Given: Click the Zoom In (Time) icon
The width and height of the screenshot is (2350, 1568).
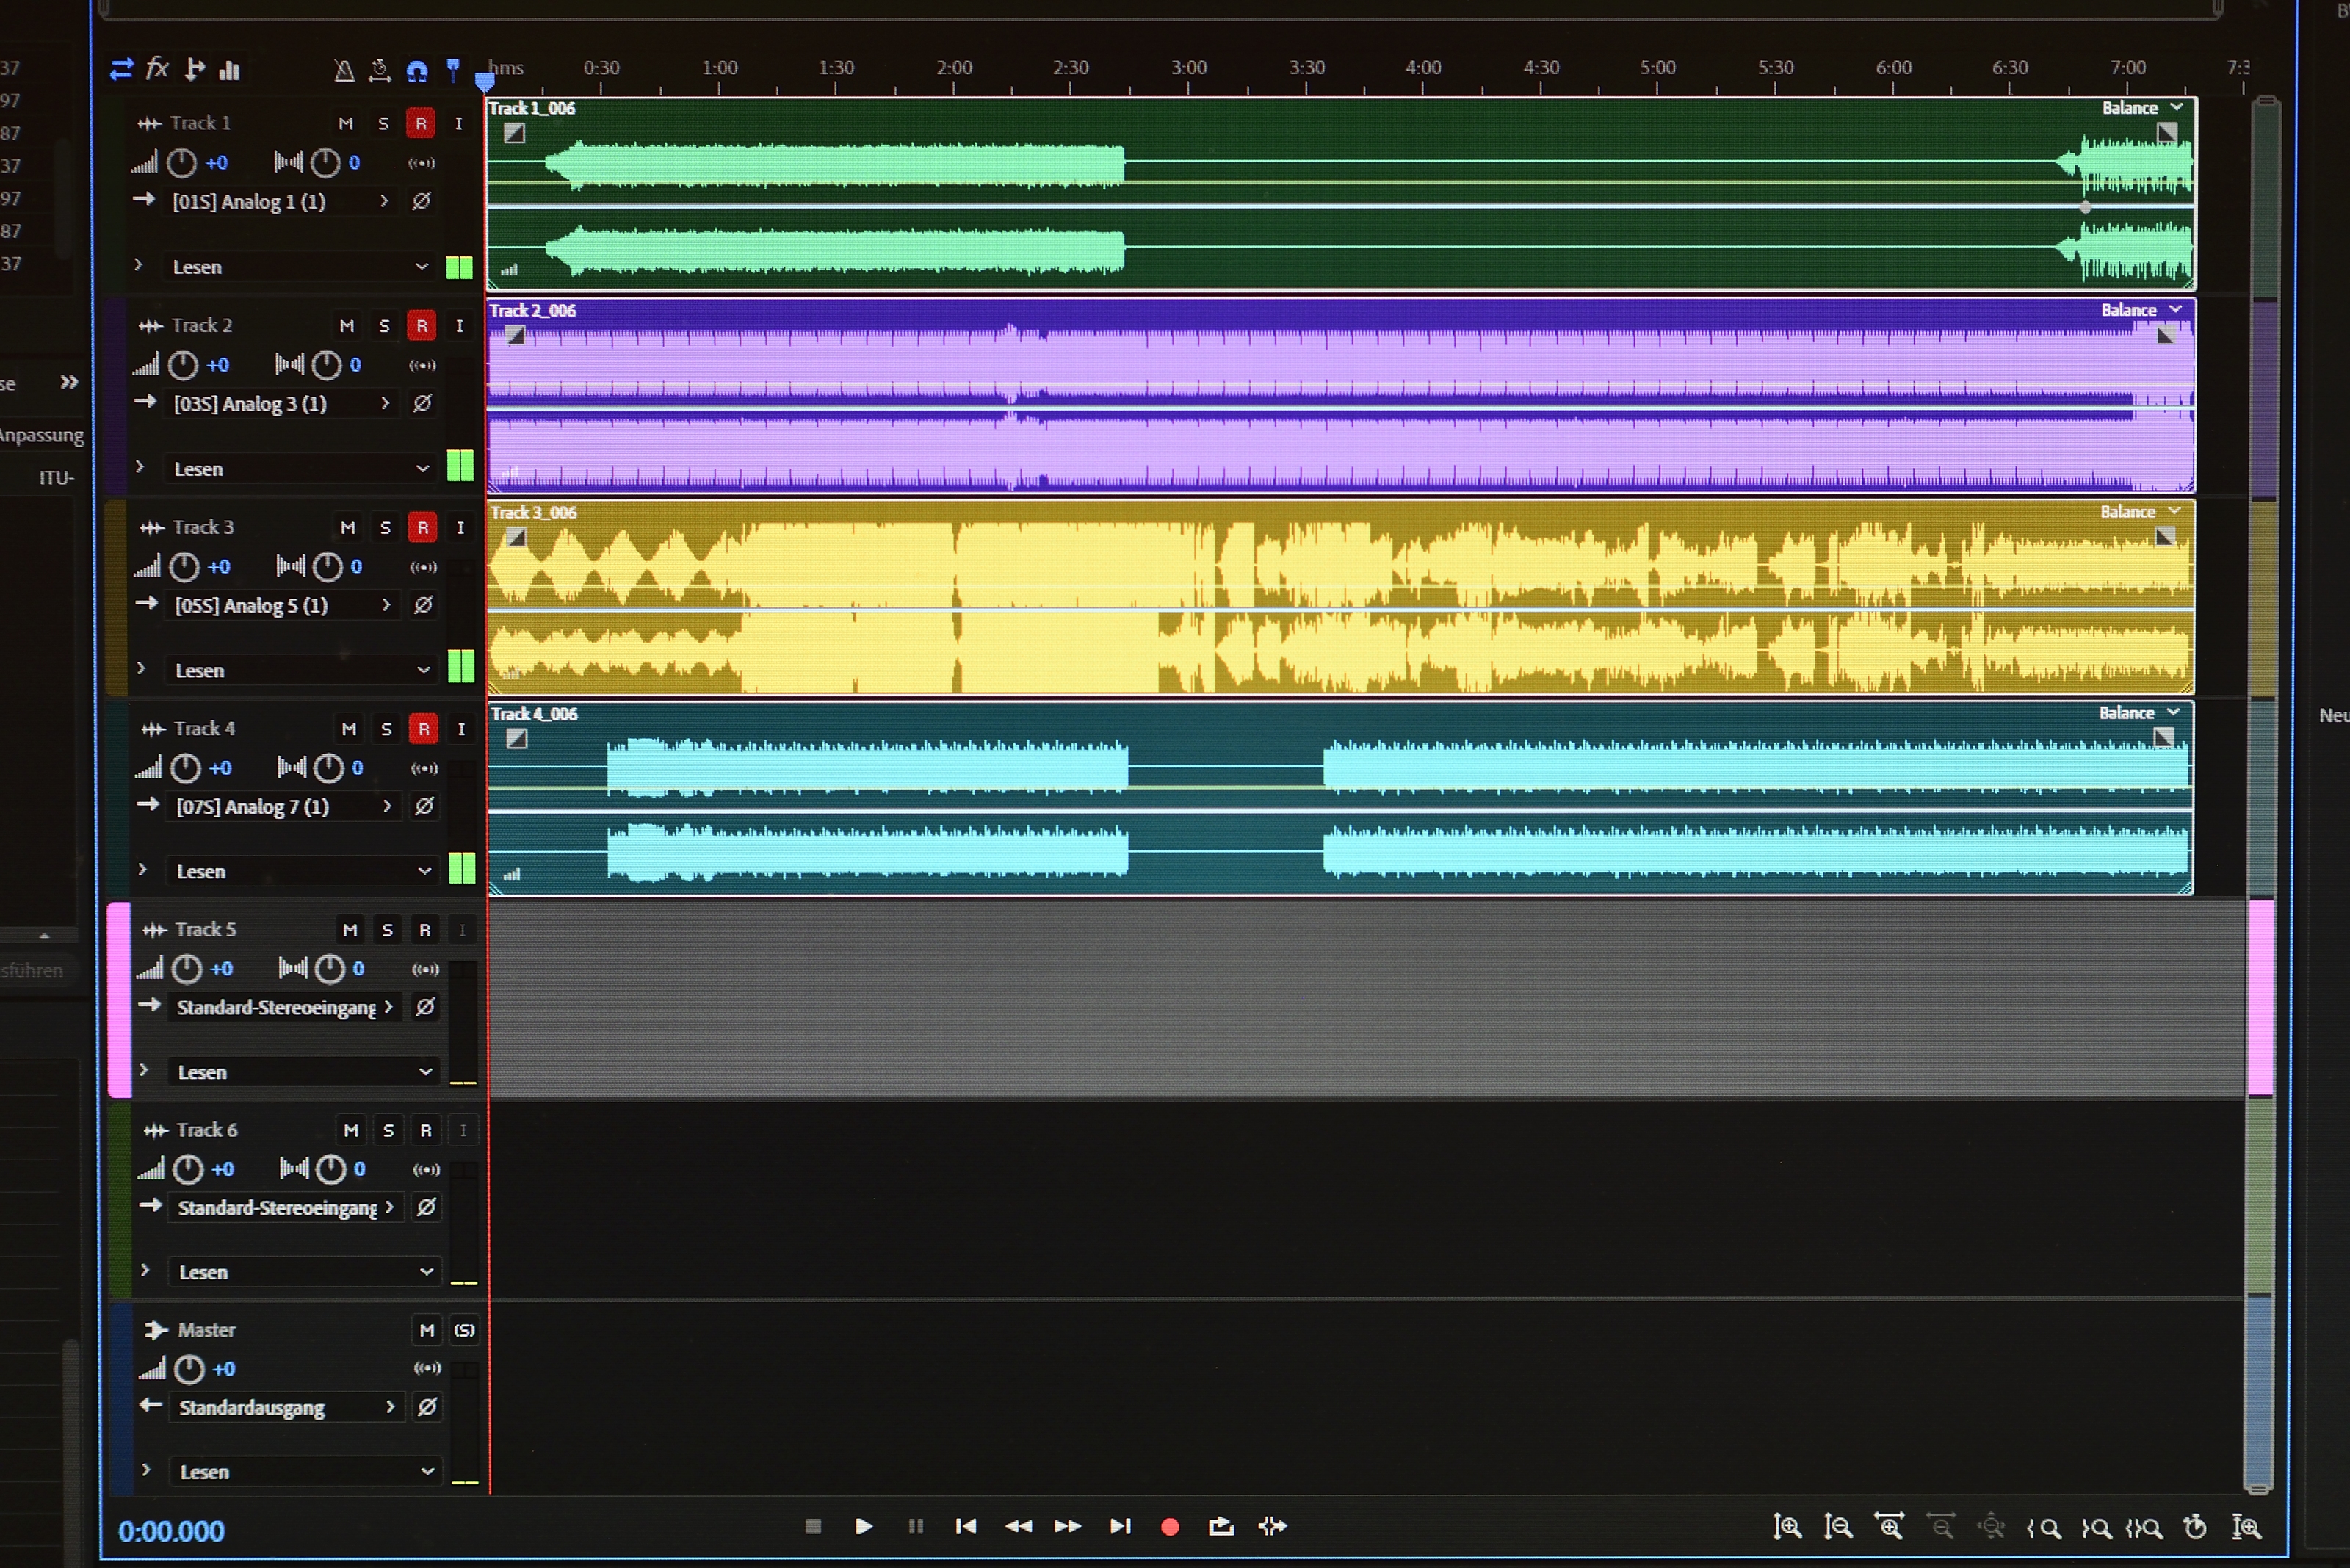Looking at the screenshot, I should click(1889, 1527).
